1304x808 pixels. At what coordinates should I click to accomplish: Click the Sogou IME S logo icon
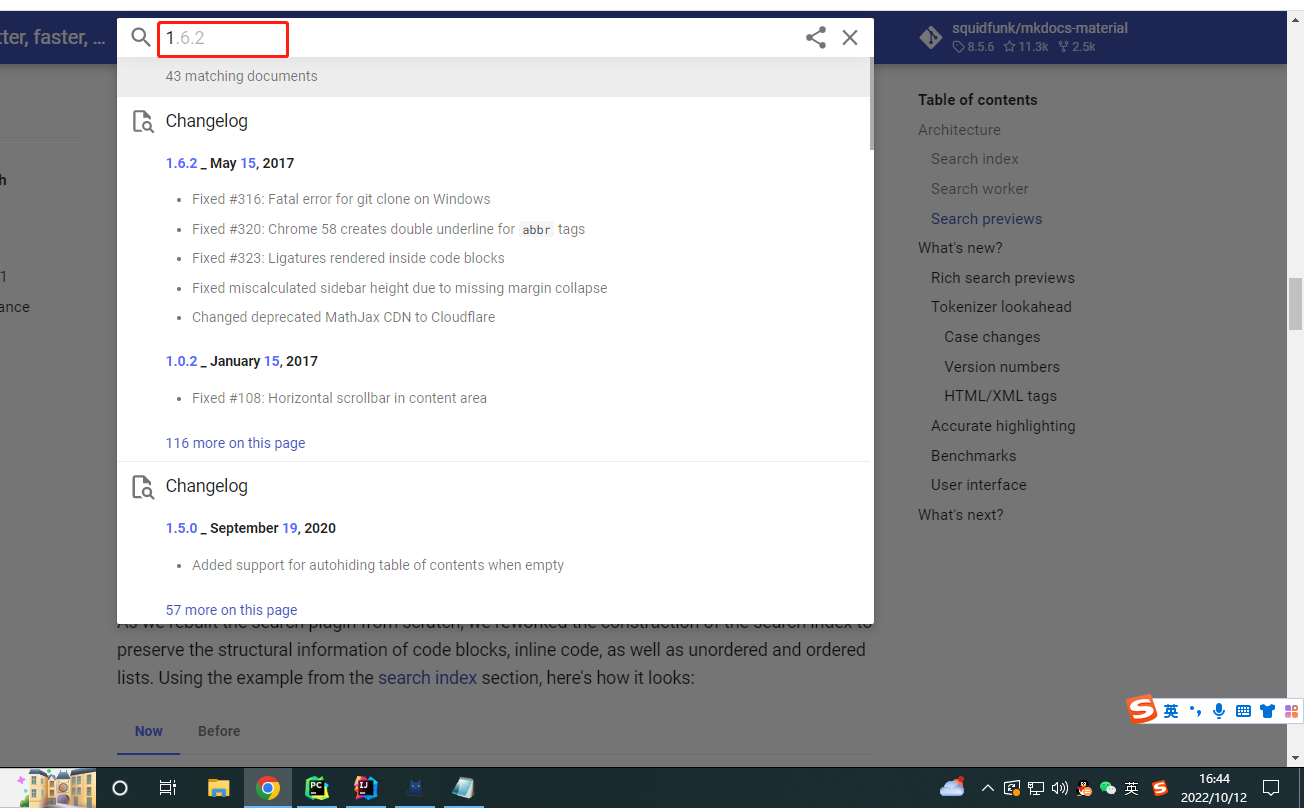coord(1142,710)
